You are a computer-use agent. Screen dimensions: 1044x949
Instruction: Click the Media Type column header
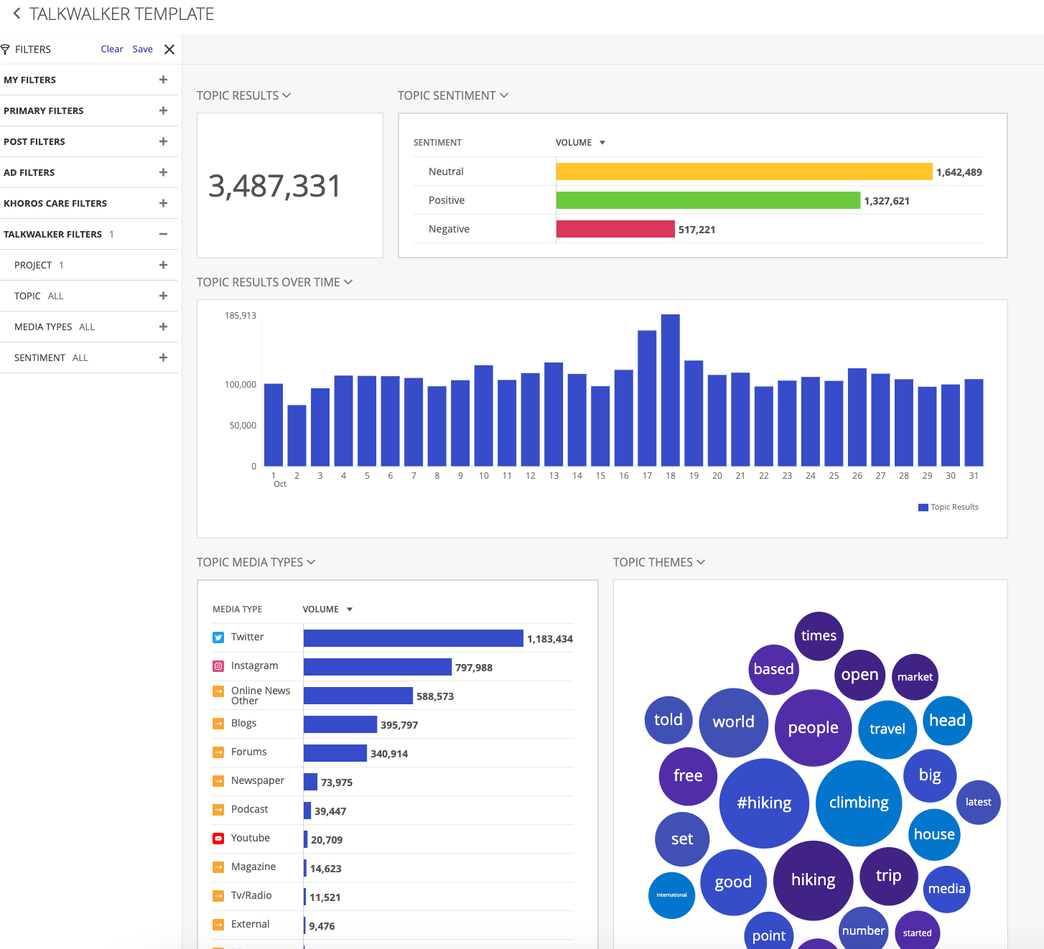tap(237, 609)
